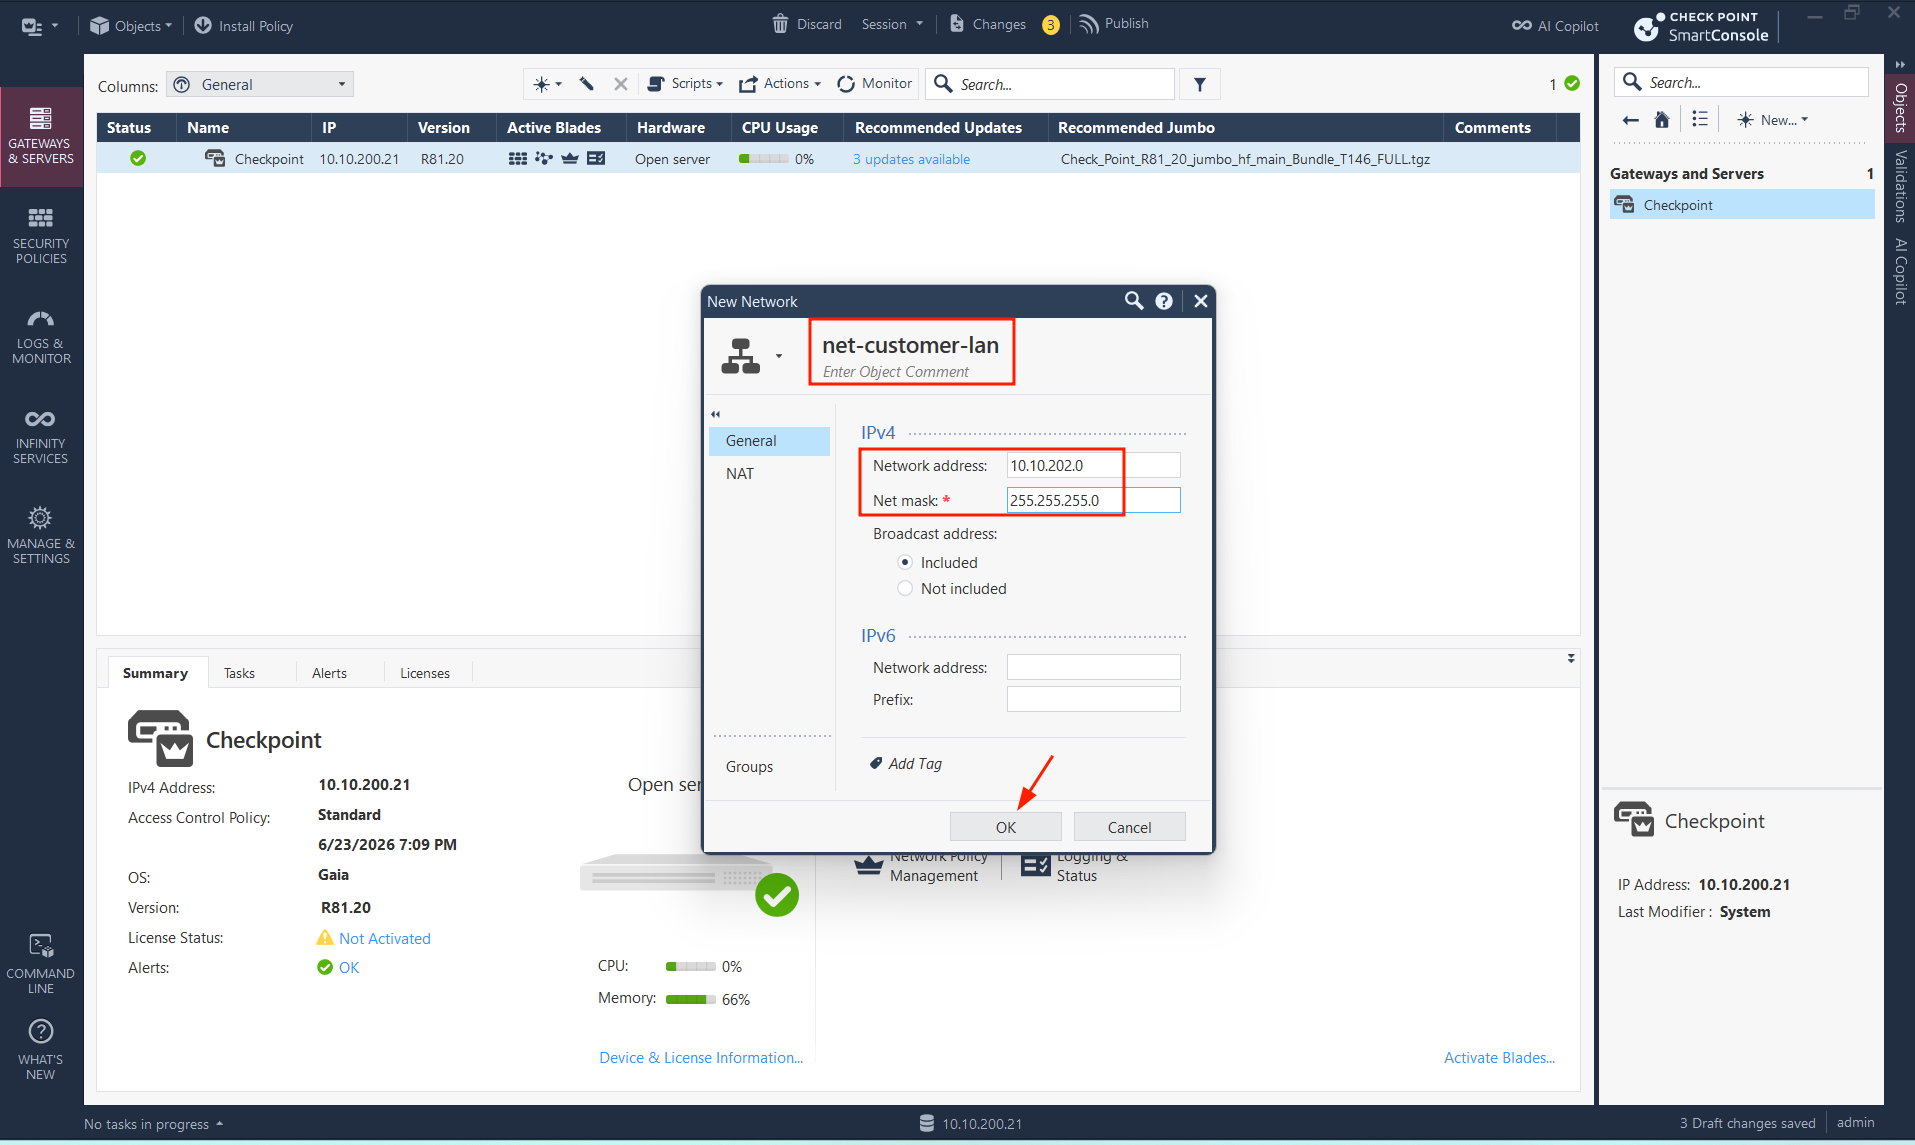This screenshot has height=1145, width=1915.
Task: Click the CPU usage bar in summary
Action: click(x=690, y=967)
